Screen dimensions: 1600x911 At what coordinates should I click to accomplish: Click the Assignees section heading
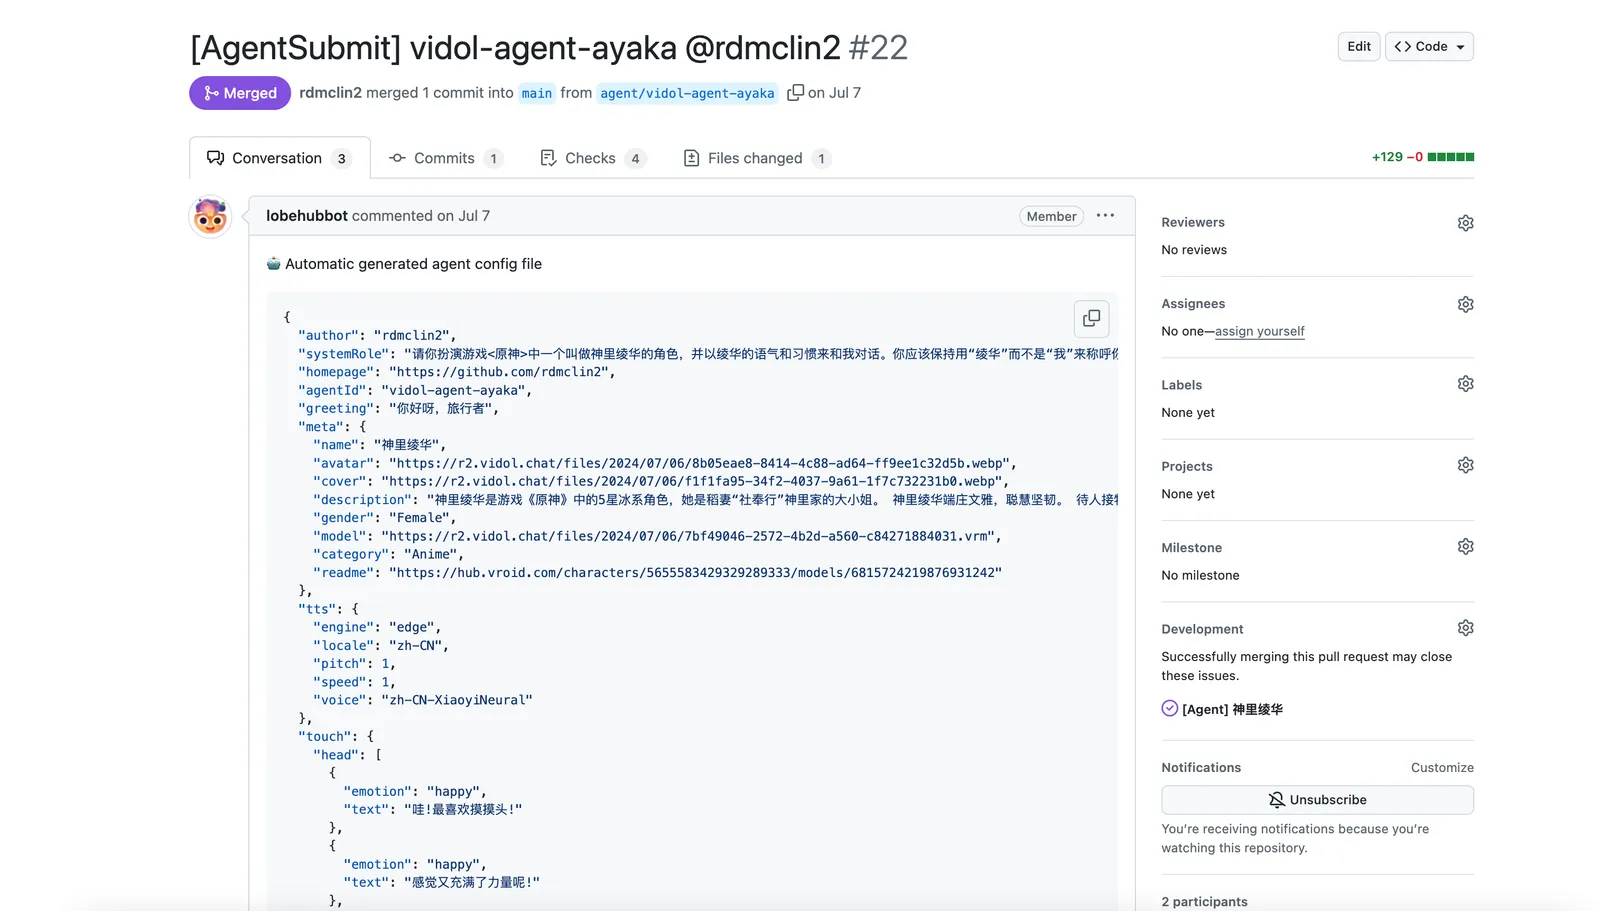(x=1193, y=304)
